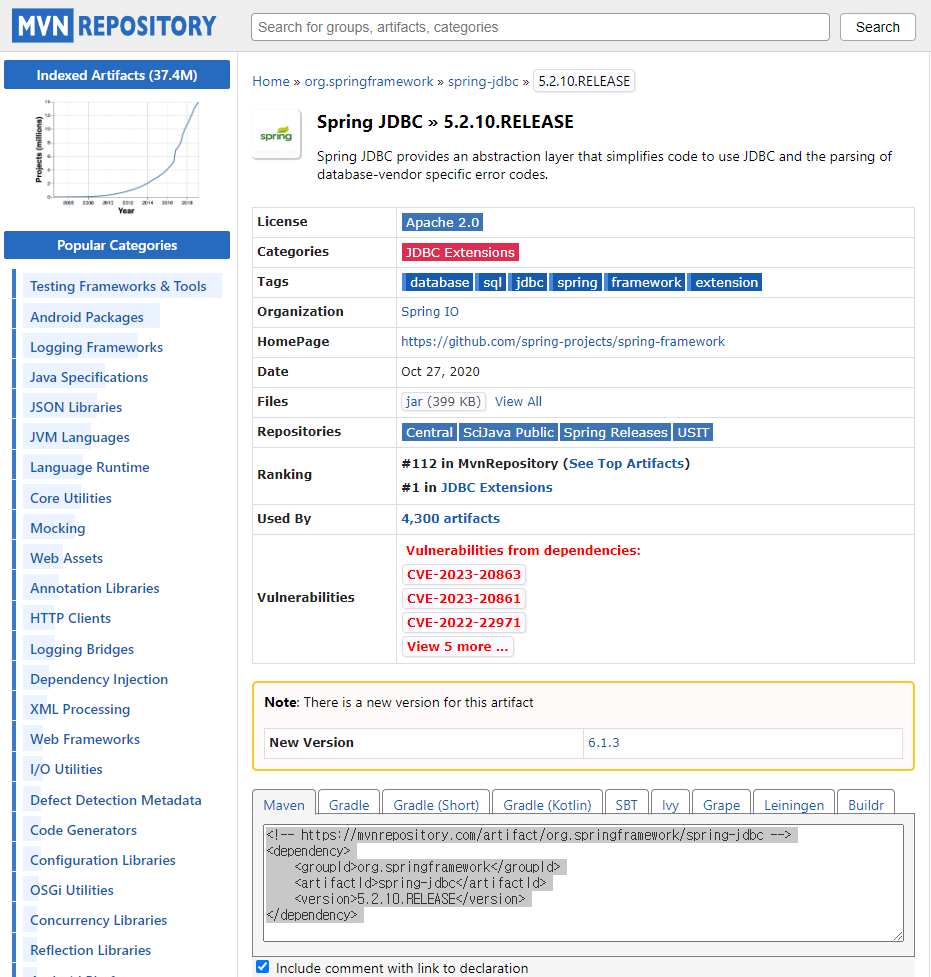Open new version 6.1.3 link
Image resolution: width=931 pixels, height=977 pixels.
[604, 743]
